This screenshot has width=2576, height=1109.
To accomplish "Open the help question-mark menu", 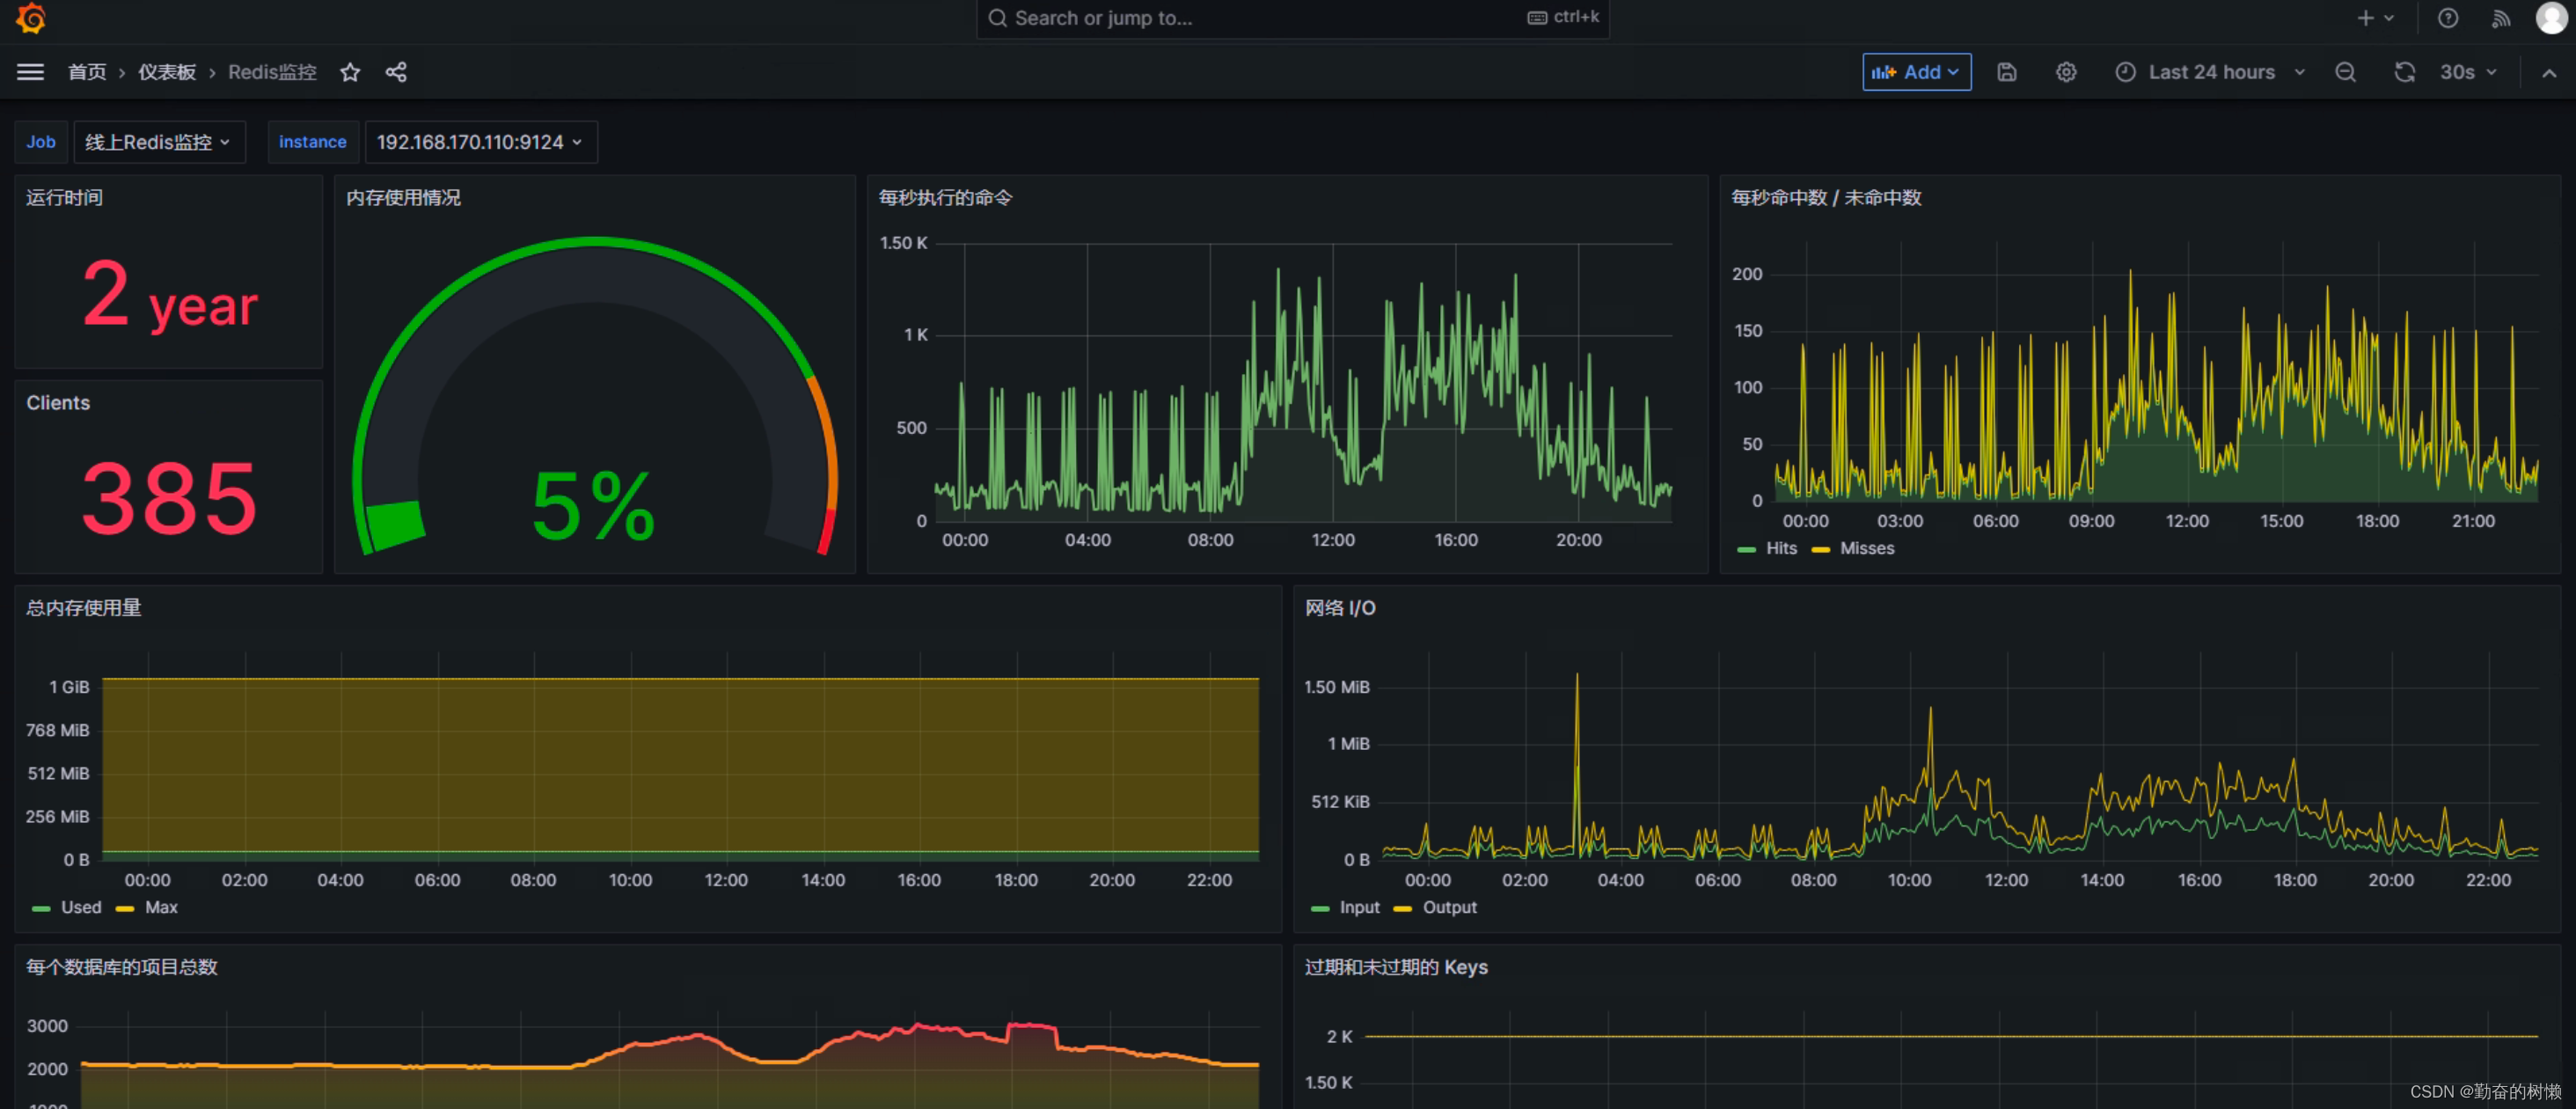I will pyautogui.click(x=2447, y=18).
